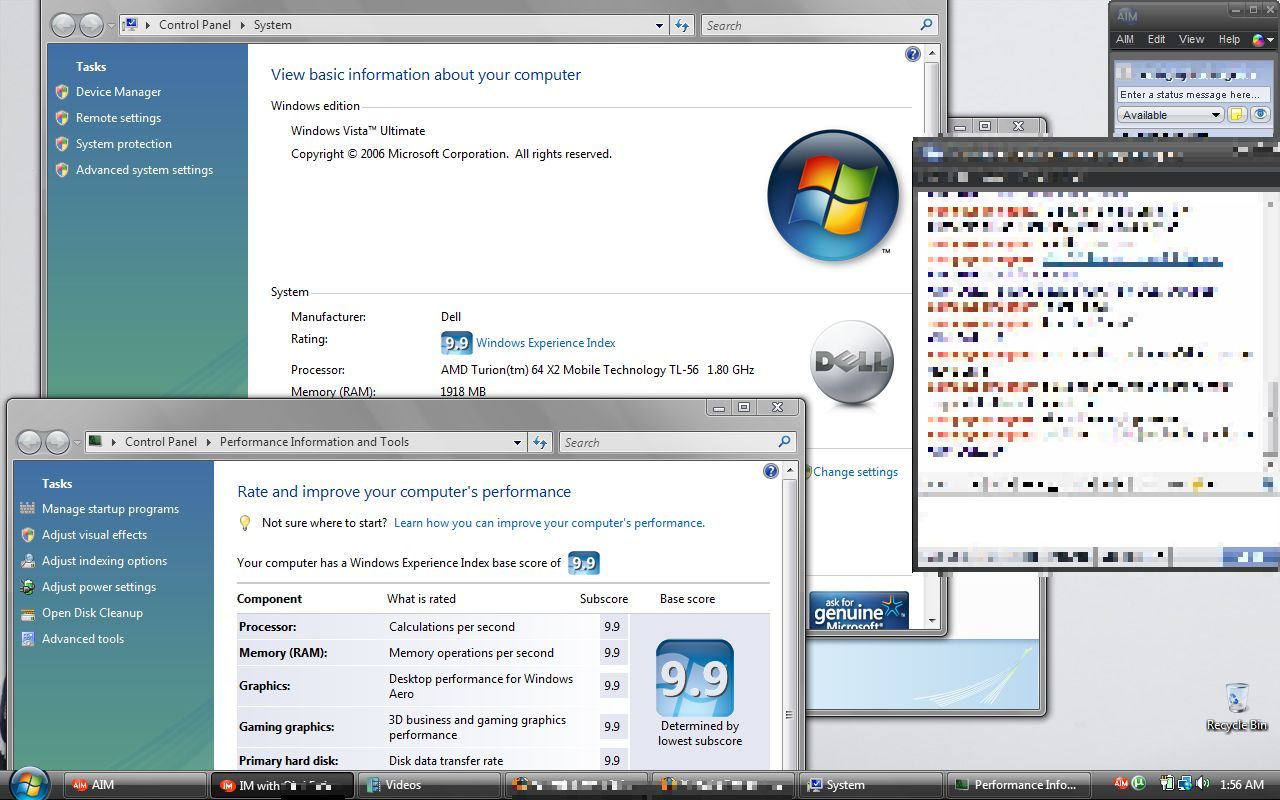Open AIM color theme picker

click(x=1263, y=40)
